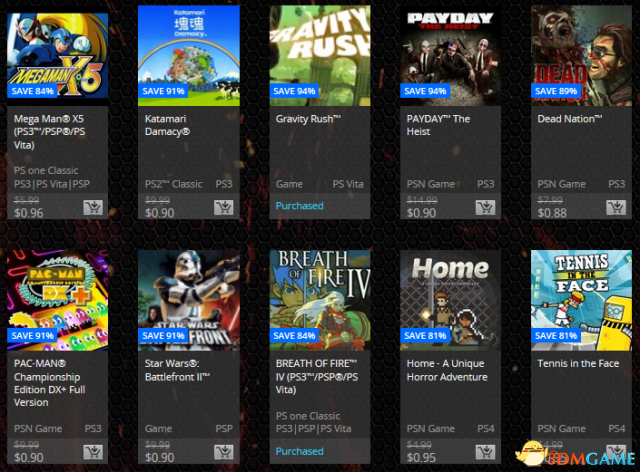
Task: Add Star Wars Battlefront II to cart
Action: coord(224,452)
